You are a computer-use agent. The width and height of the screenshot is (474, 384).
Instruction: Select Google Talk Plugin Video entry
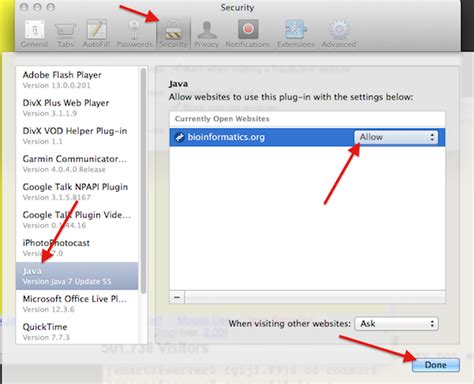77,220
